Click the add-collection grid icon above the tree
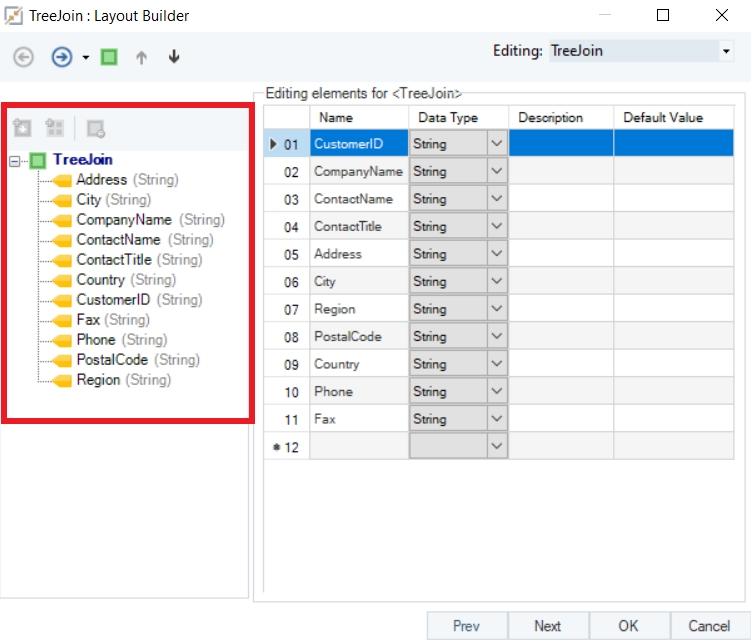The image size is (751, 640). point(55,128)
